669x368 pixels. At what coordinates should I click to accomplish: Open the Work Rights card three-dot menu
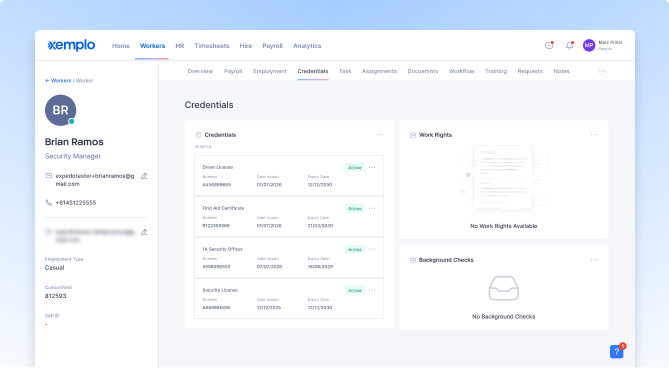[x=594, y=135]
